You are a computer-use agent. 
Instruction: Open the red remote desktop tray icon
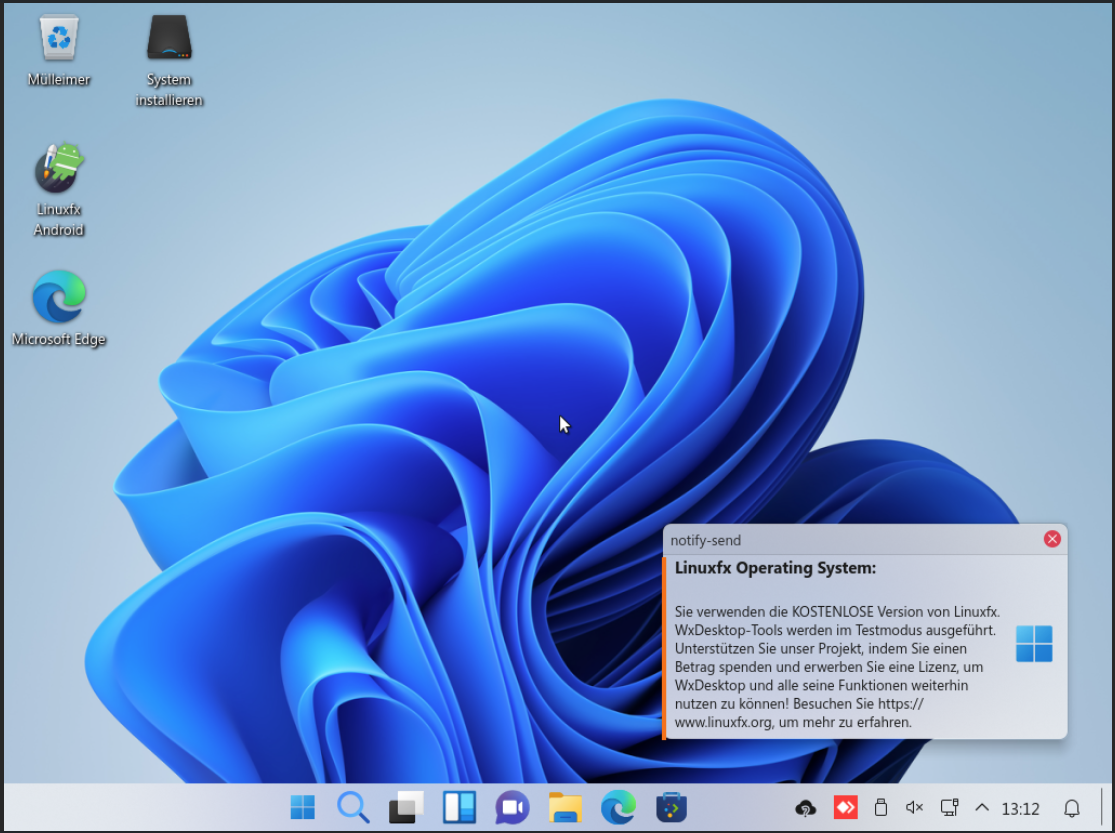click(x=845, y=807)
